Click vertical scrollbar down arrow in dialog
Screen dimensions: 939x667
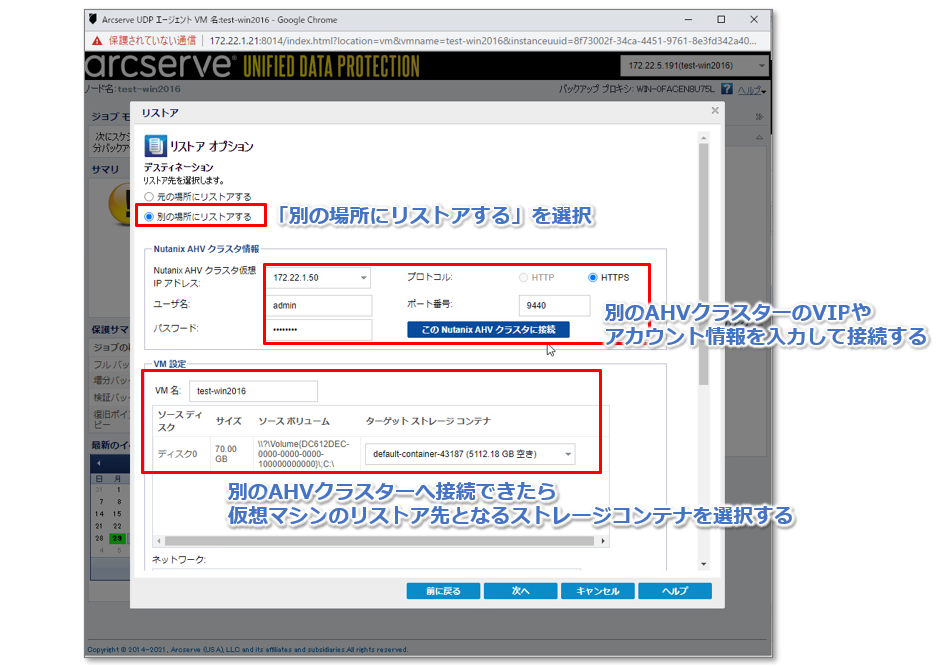coord(704,564)
